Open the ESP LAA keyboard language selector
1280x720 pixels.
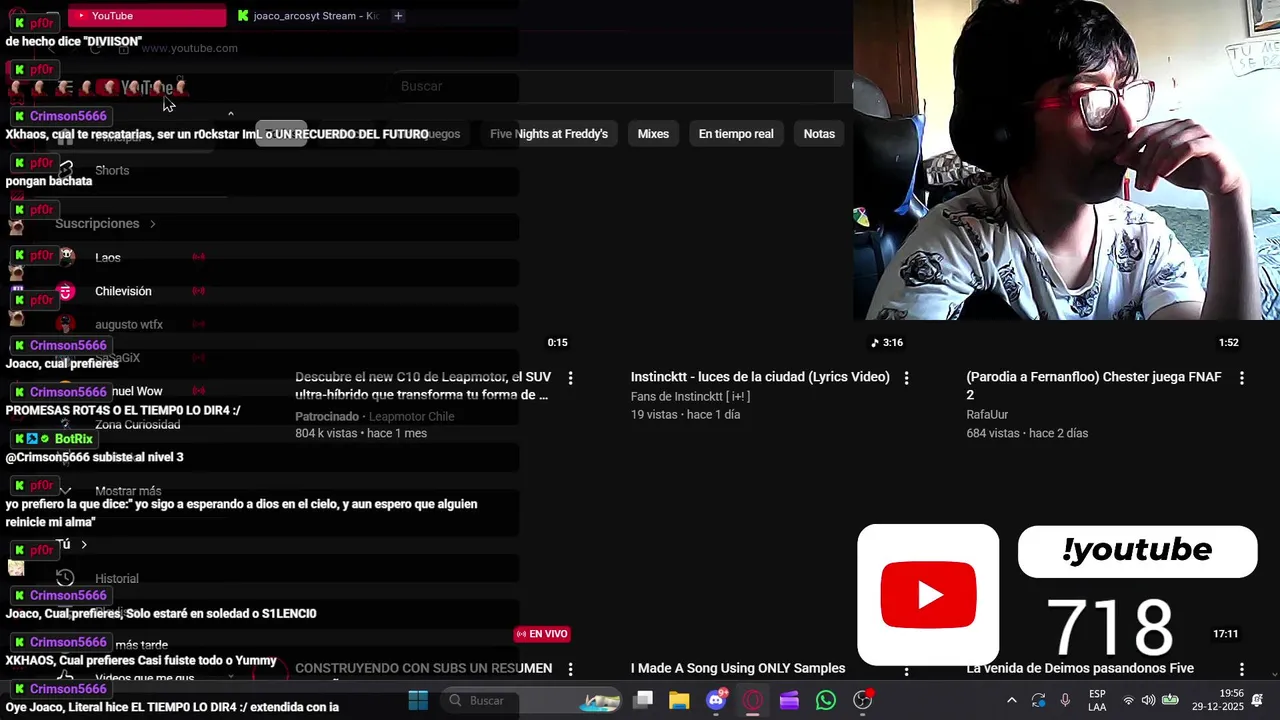click(x=1097, y=701)
